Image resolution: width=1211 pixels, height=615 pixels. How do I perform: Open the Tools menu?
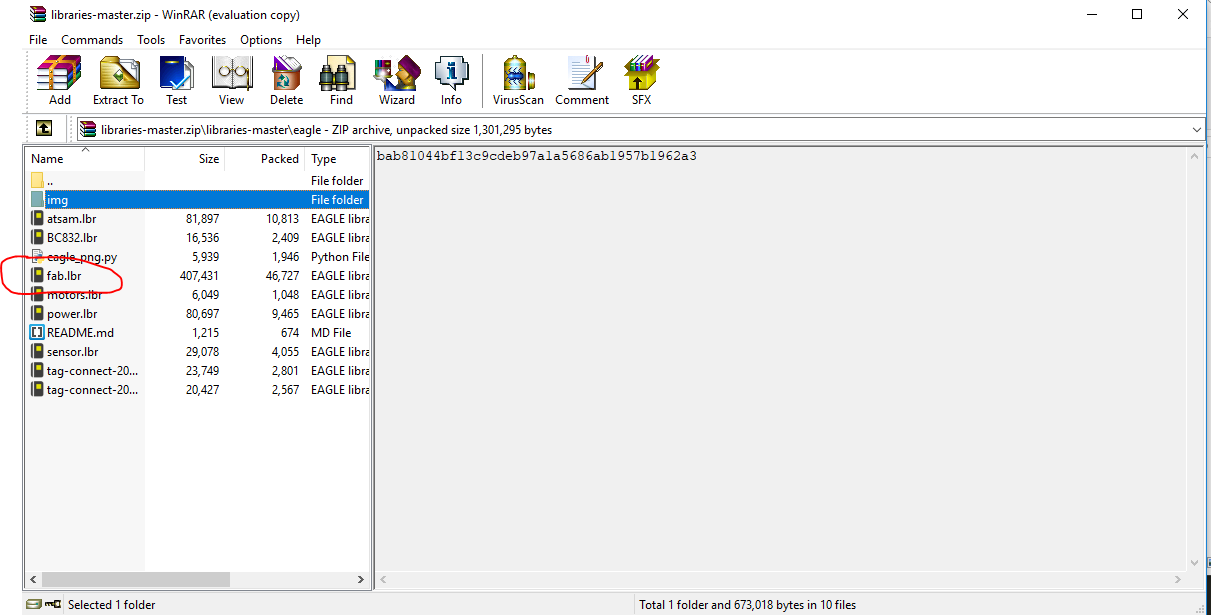(151, 40)
